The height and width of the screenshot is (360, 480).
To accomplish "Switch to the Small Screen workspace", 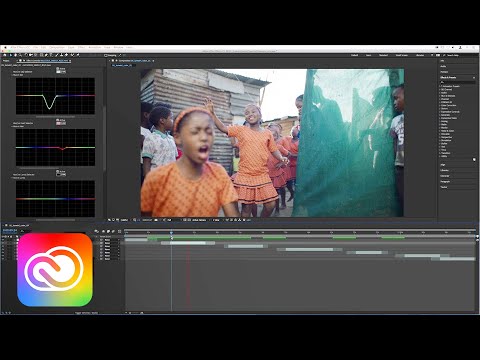I will (402, 55).
